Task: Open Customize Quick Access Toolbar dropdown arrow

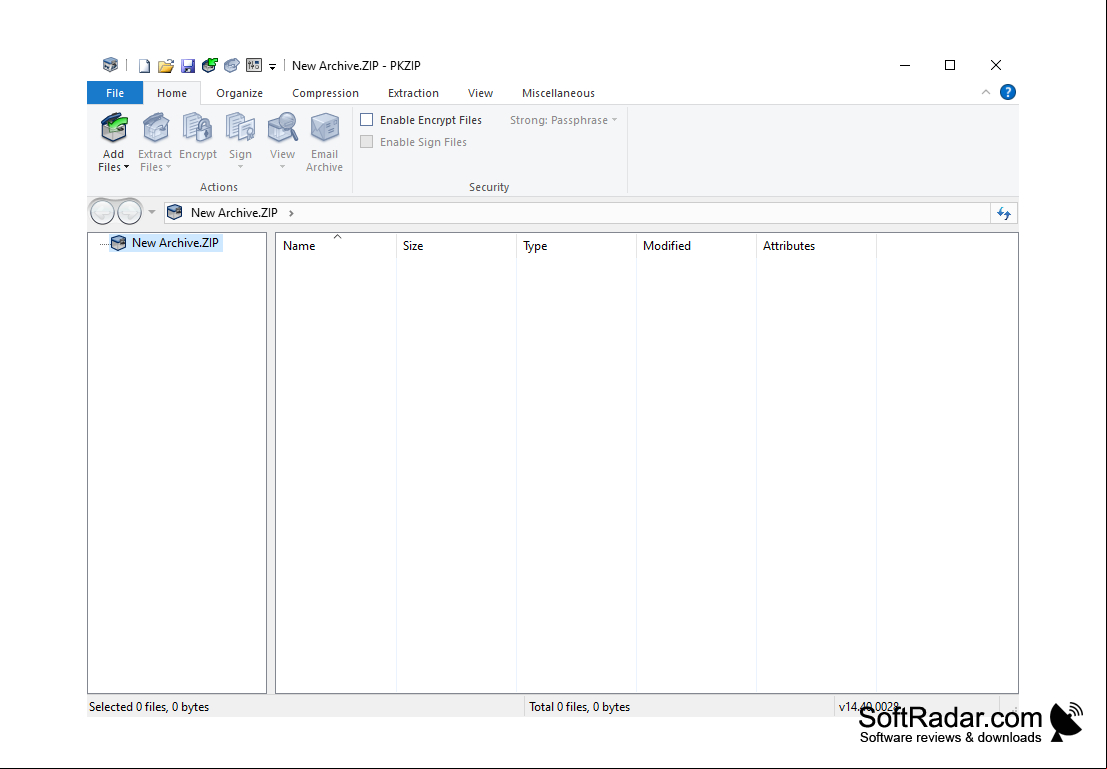Action: pyautogui.click(x=273, y=67)
